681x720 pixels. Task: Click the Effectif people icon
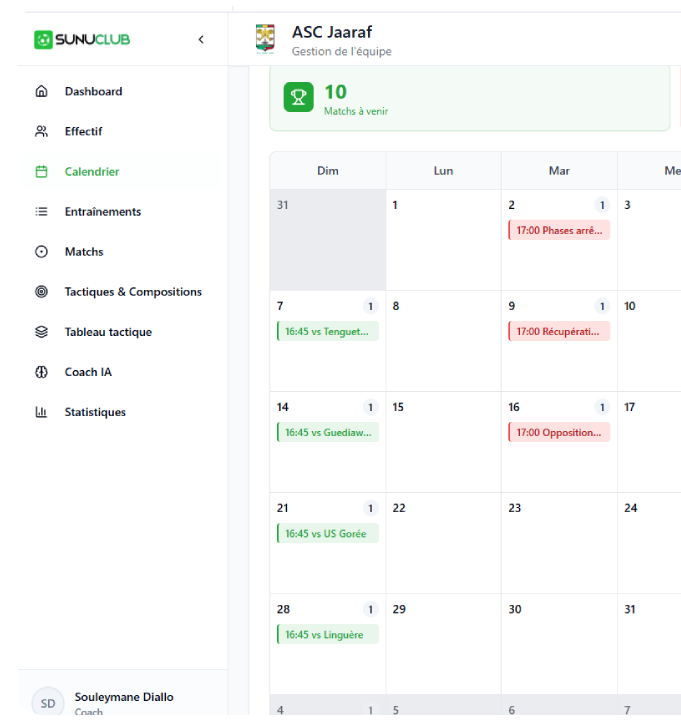(41, 131)
